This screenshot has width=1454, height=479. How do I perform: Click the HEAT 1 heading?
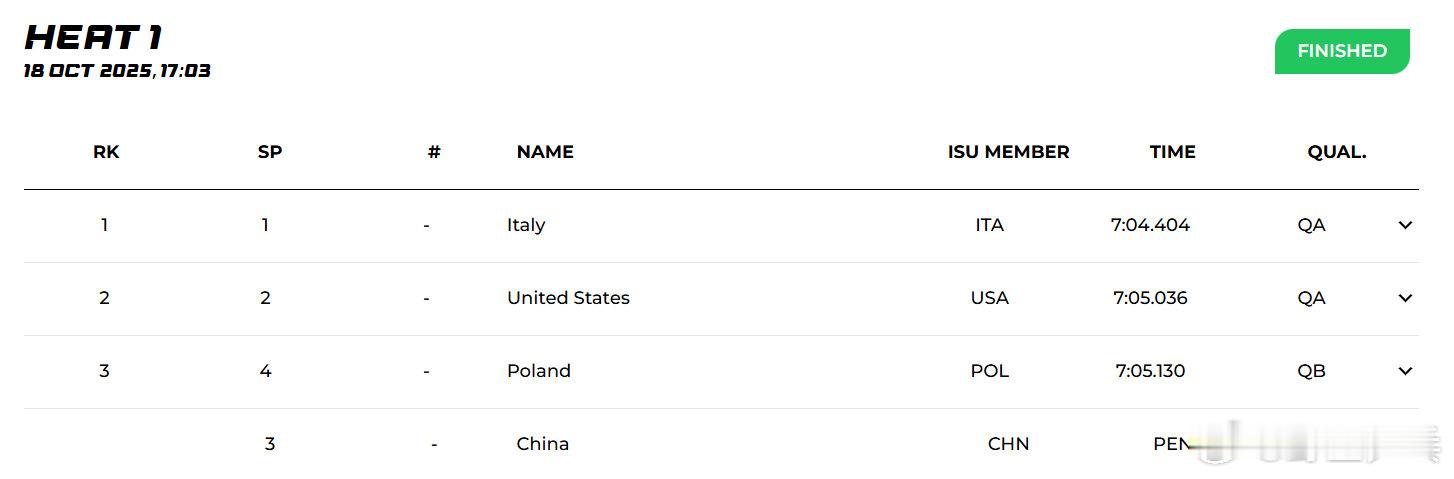point(93,38)
